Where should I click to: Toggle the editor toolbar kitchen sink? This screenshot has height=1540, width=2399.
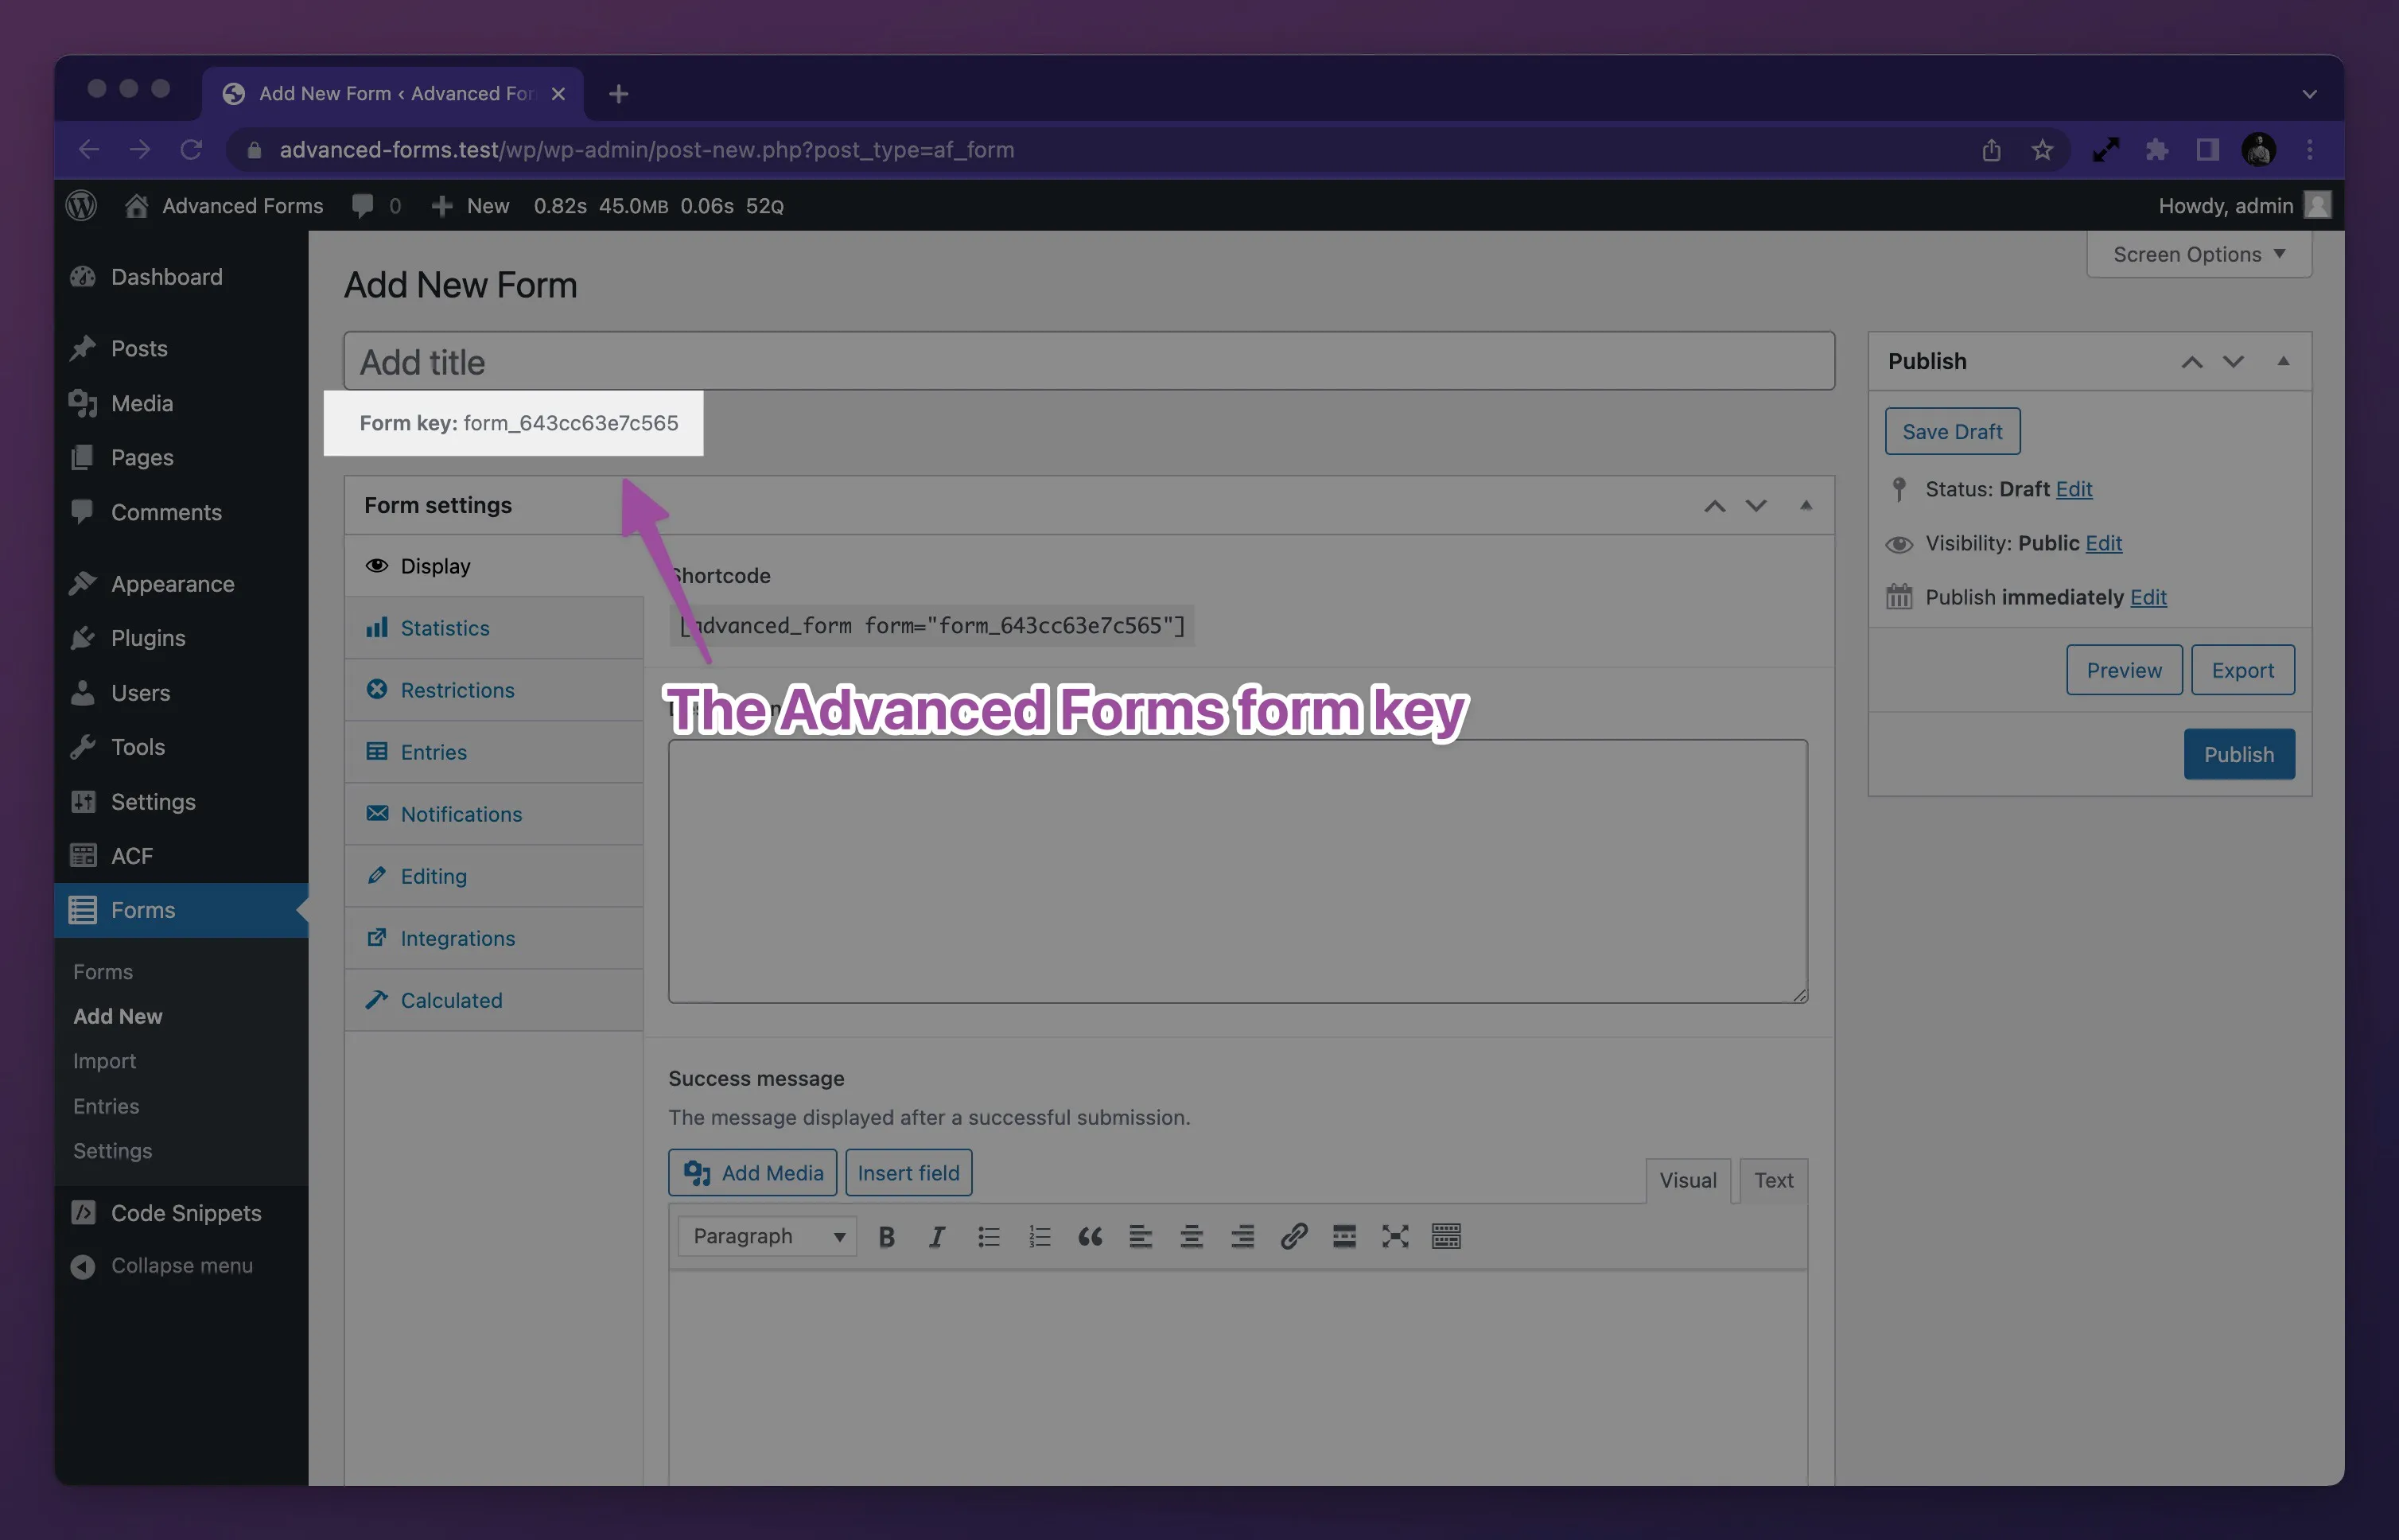(x=1447, y=1237)
